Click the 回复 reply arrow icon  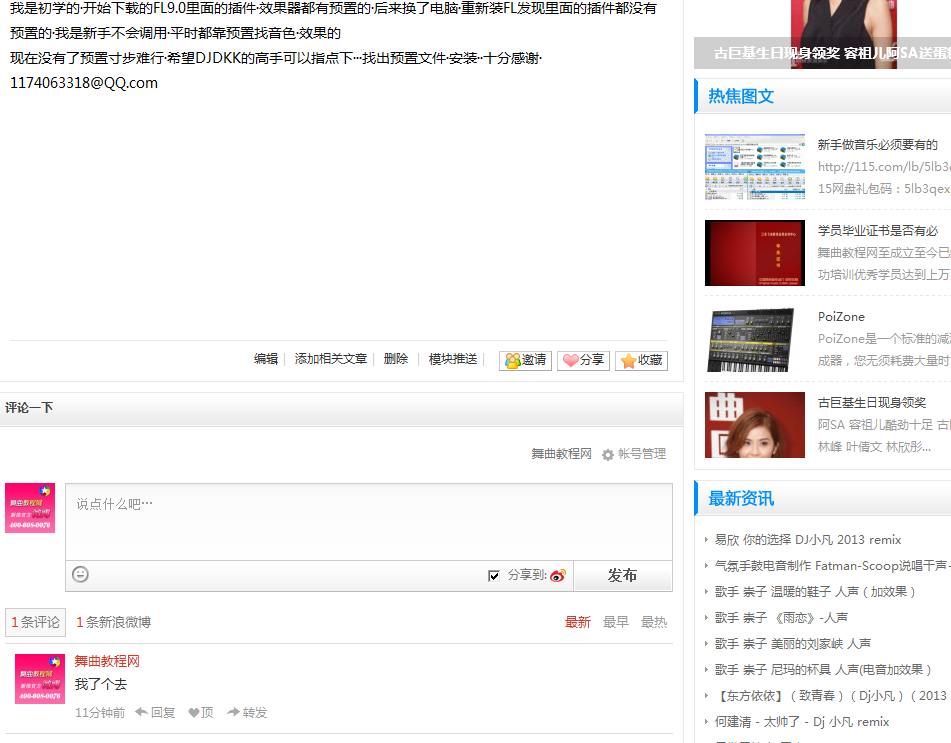[144, 713]
